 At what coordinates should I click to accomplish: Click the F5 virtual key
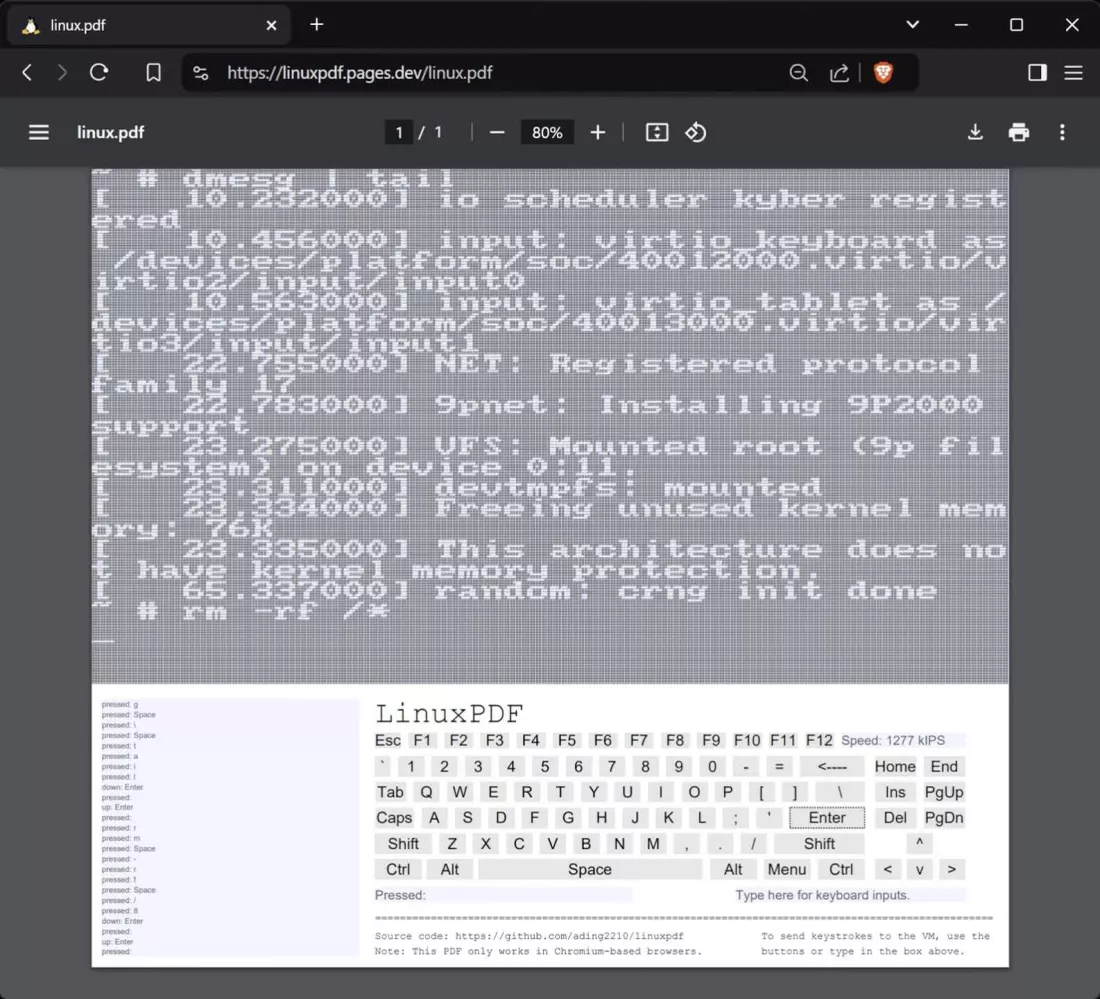pos(567,741)
